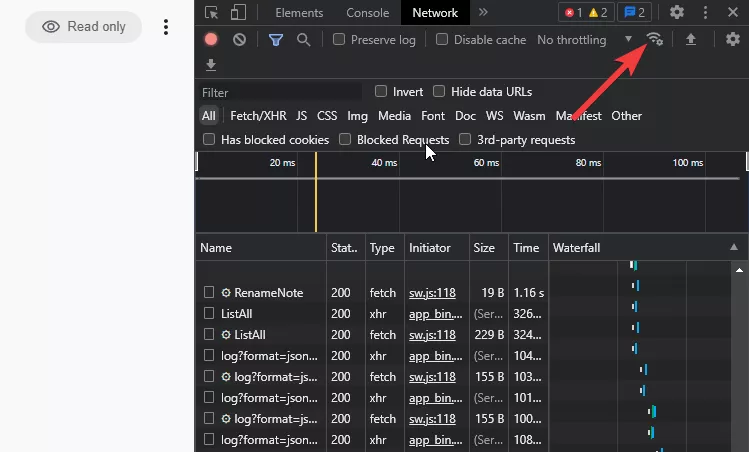Select the Network tab
Screen dimensions: 749x452
(435, 13)
